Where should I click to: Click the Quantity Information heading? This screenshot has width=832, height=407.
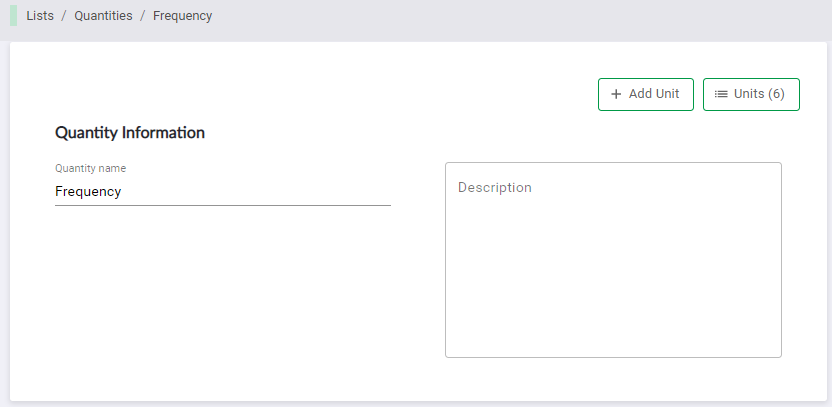(x=130, y=132)
